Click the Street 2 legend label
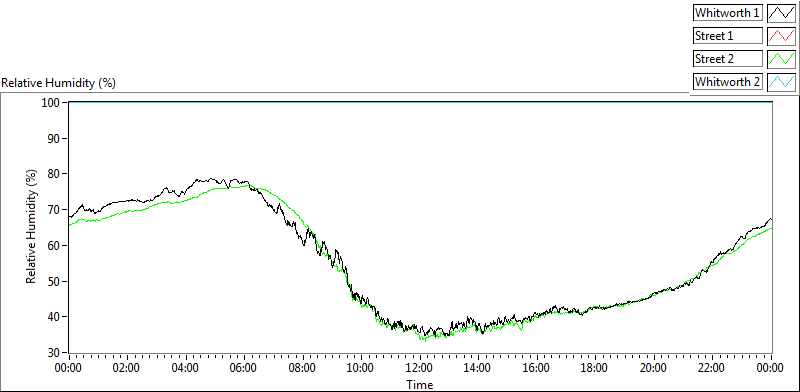This screenshot has height=392, width=800. (728, 59)
